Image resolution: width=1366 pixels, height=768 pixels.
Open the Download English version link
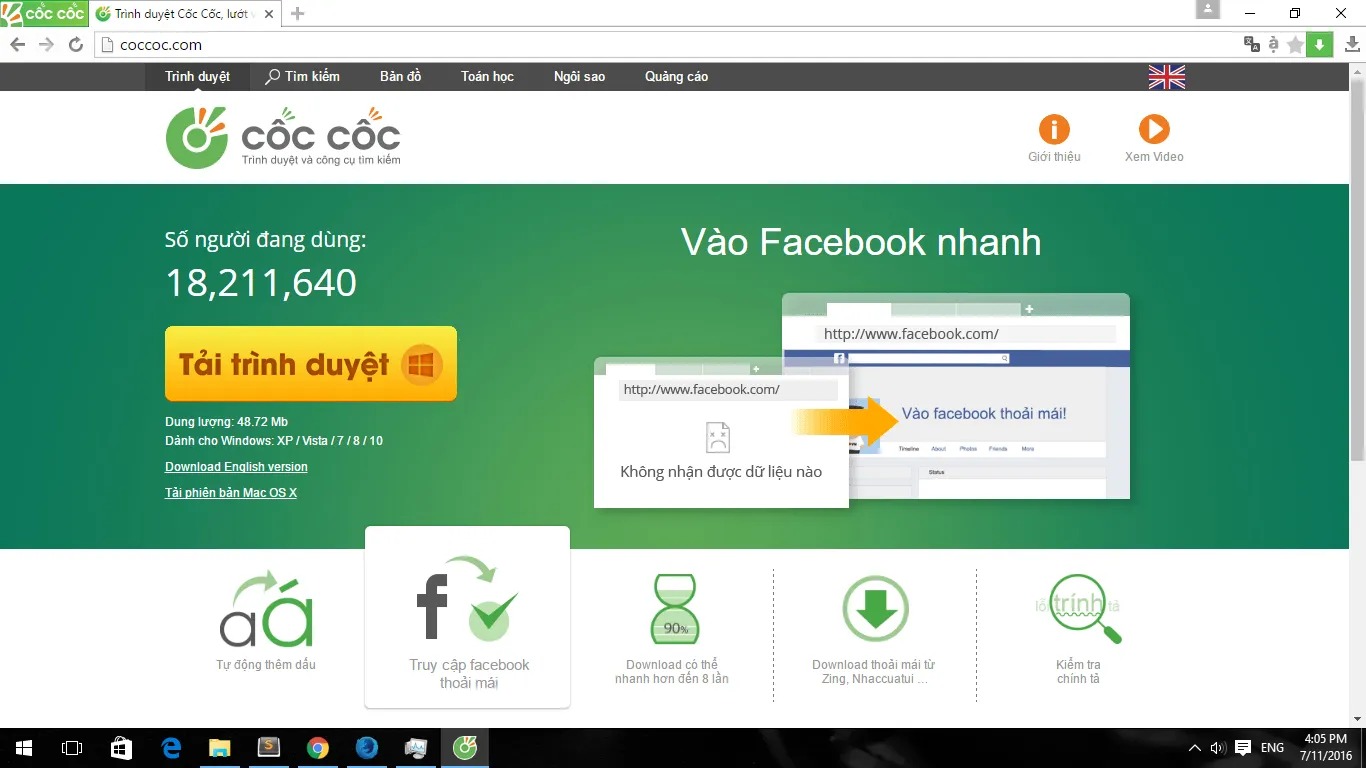(x=236, y=466)
